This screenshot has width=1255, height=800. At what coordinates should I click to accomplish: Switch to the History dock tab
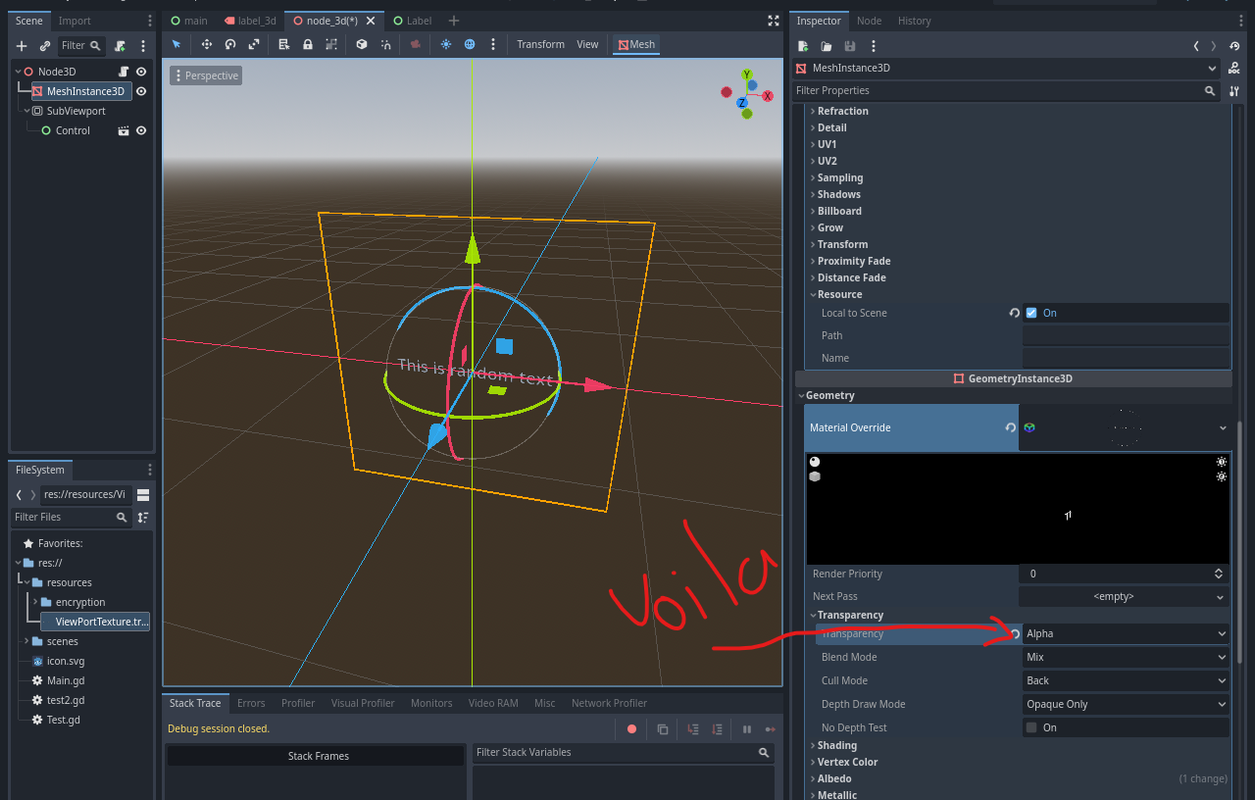(914, 21)
